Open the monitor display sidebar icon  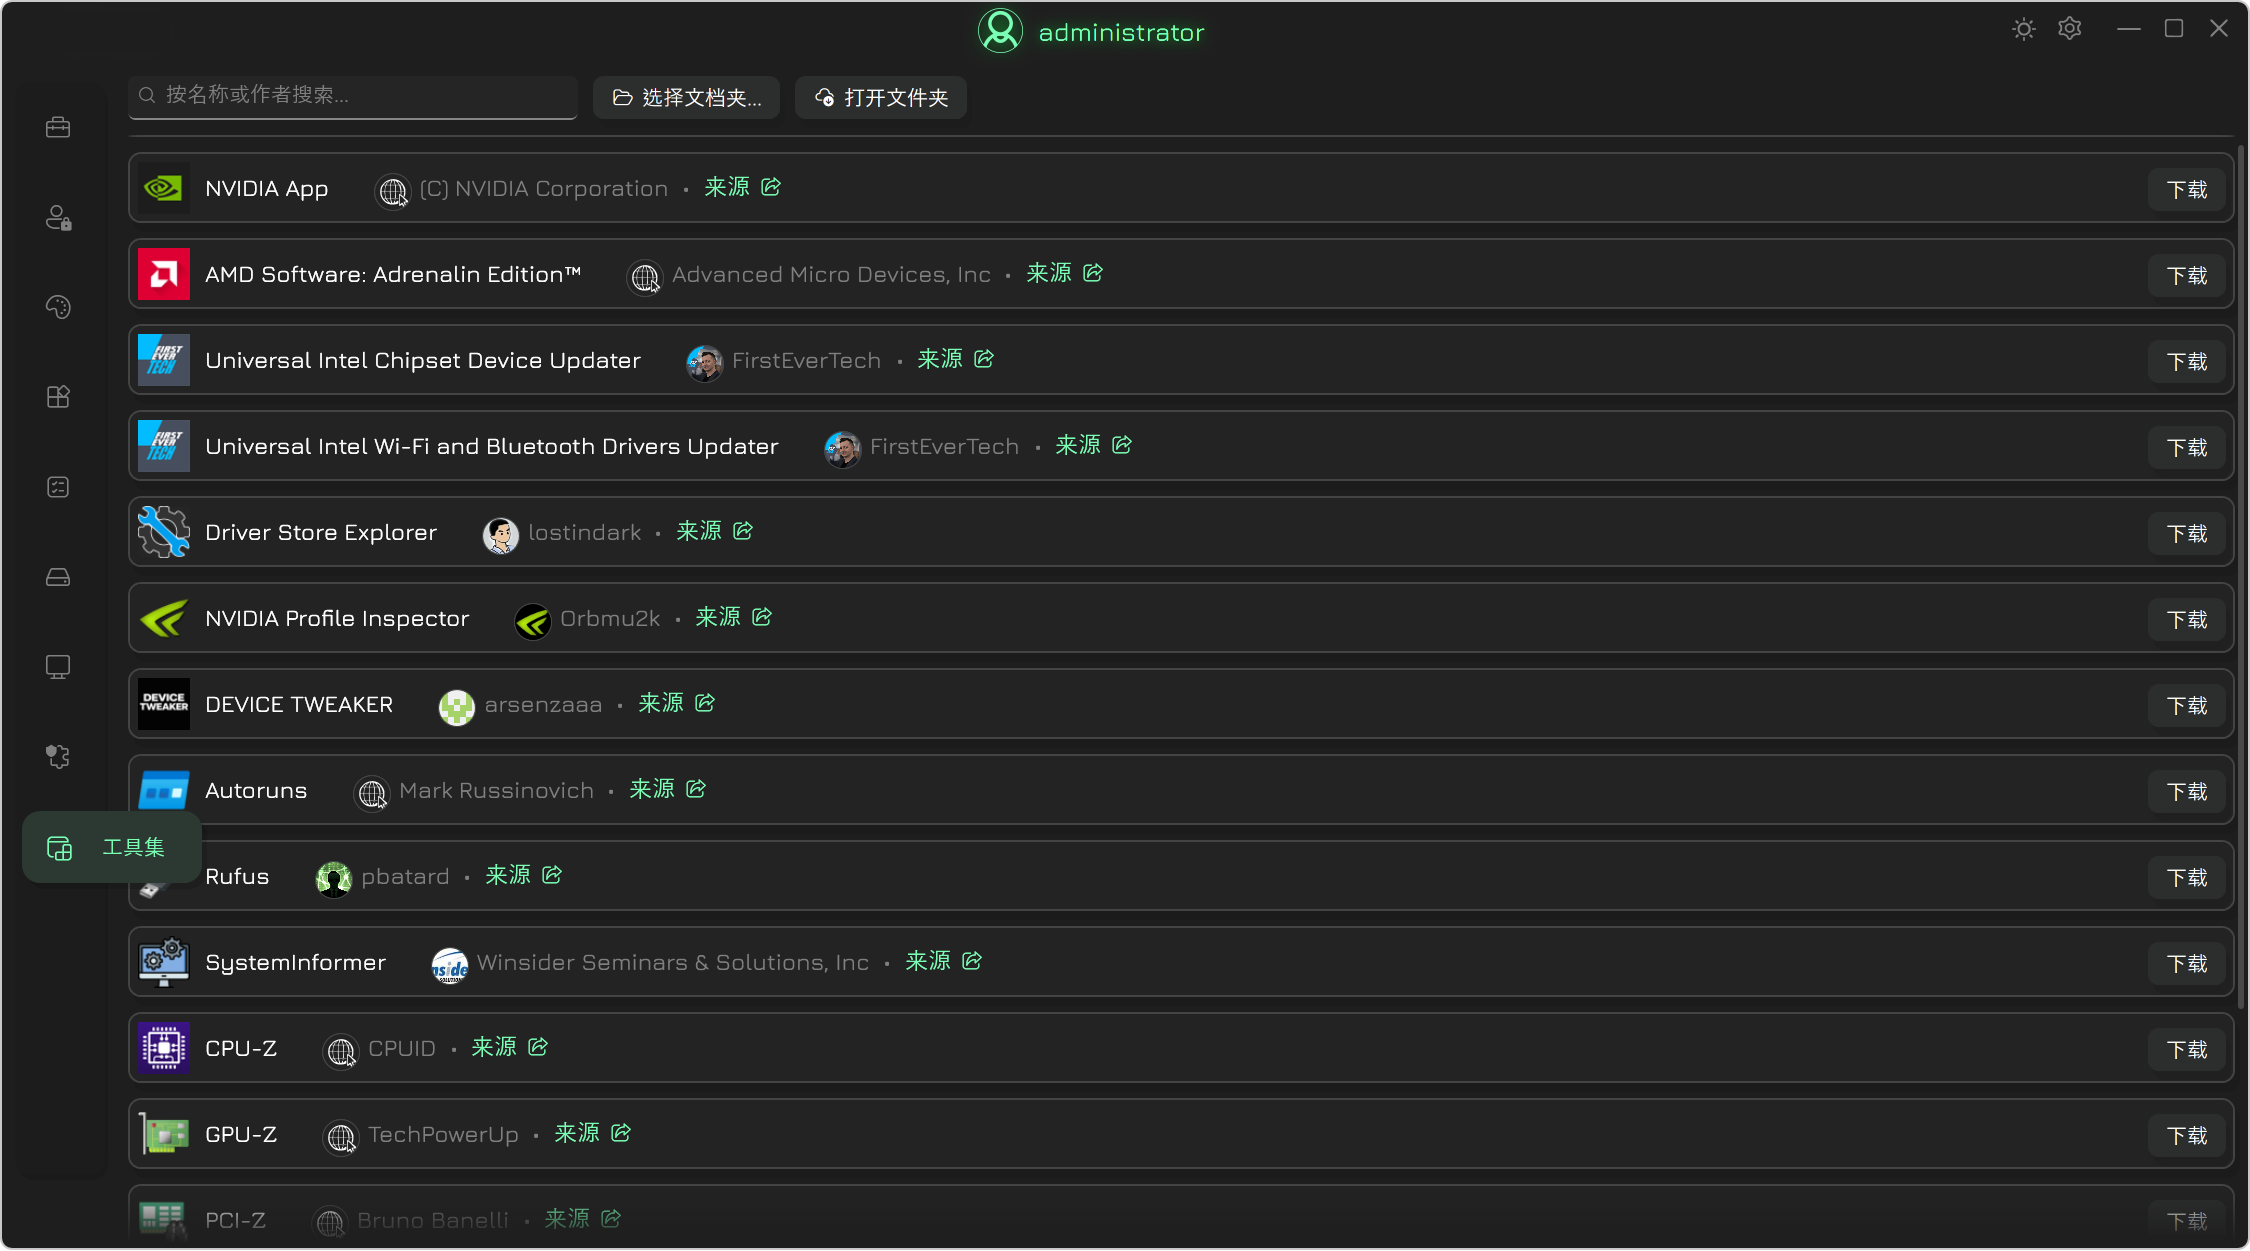(58, 667)
